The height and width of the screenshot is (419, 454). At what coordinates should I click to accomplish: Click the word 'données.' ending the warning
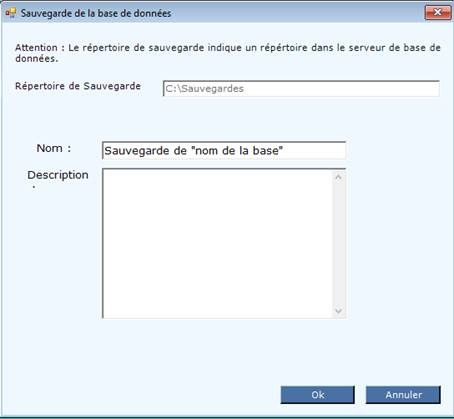[37, 59]
